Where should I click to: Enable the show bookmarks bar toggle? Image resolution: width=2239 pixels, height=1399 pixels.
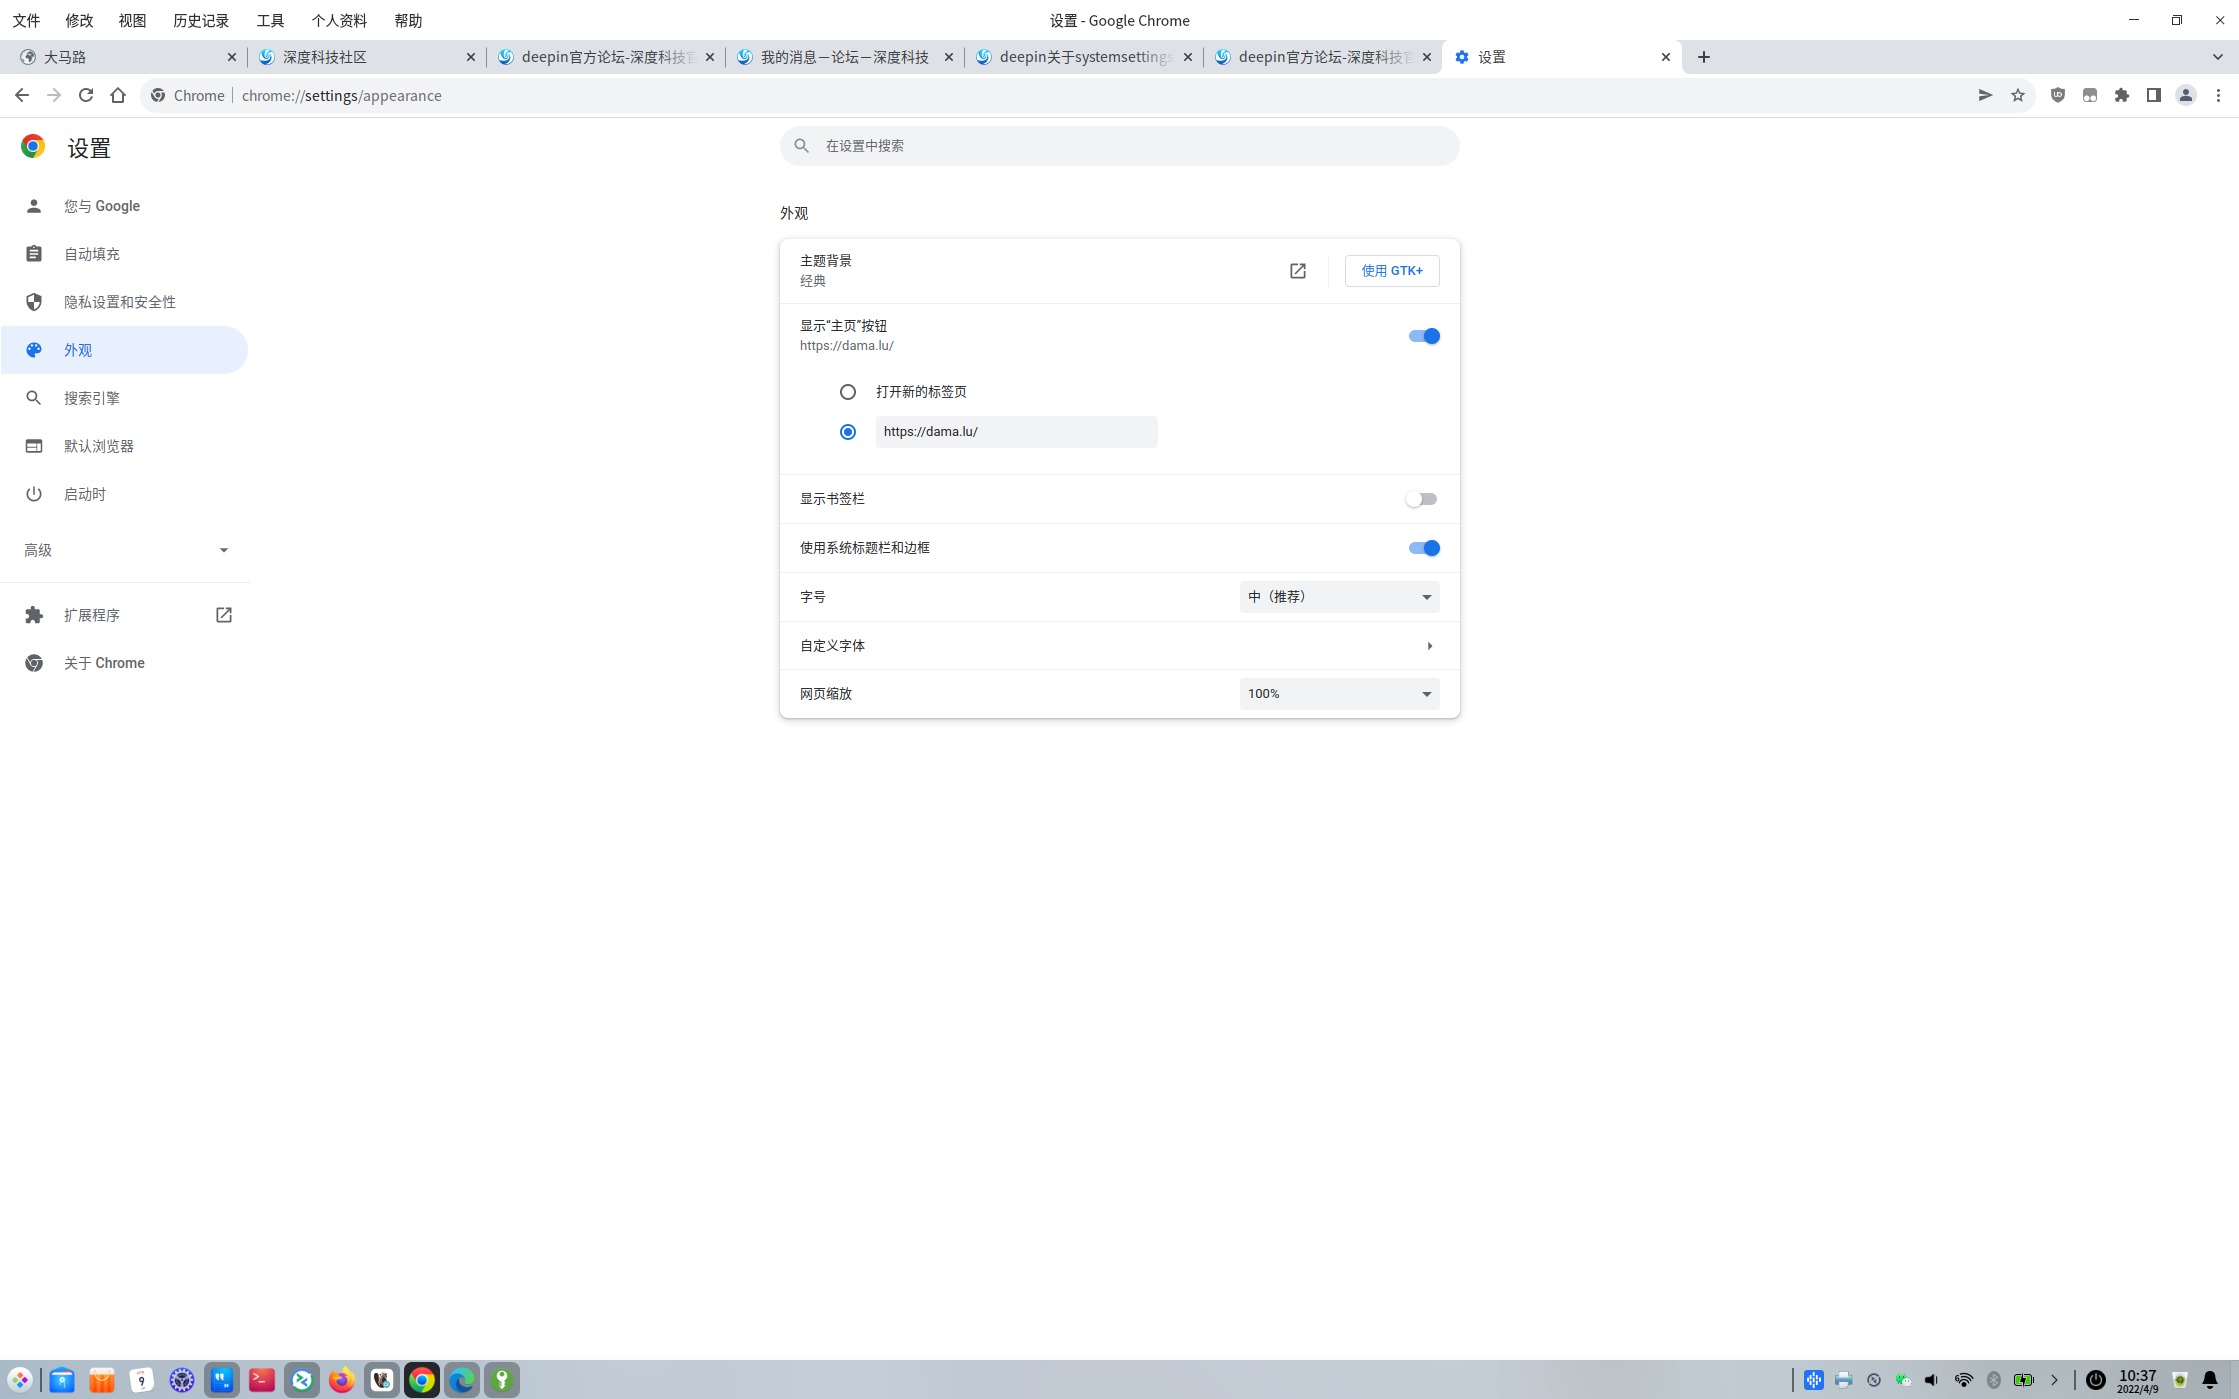click(x=1421, y=499)
